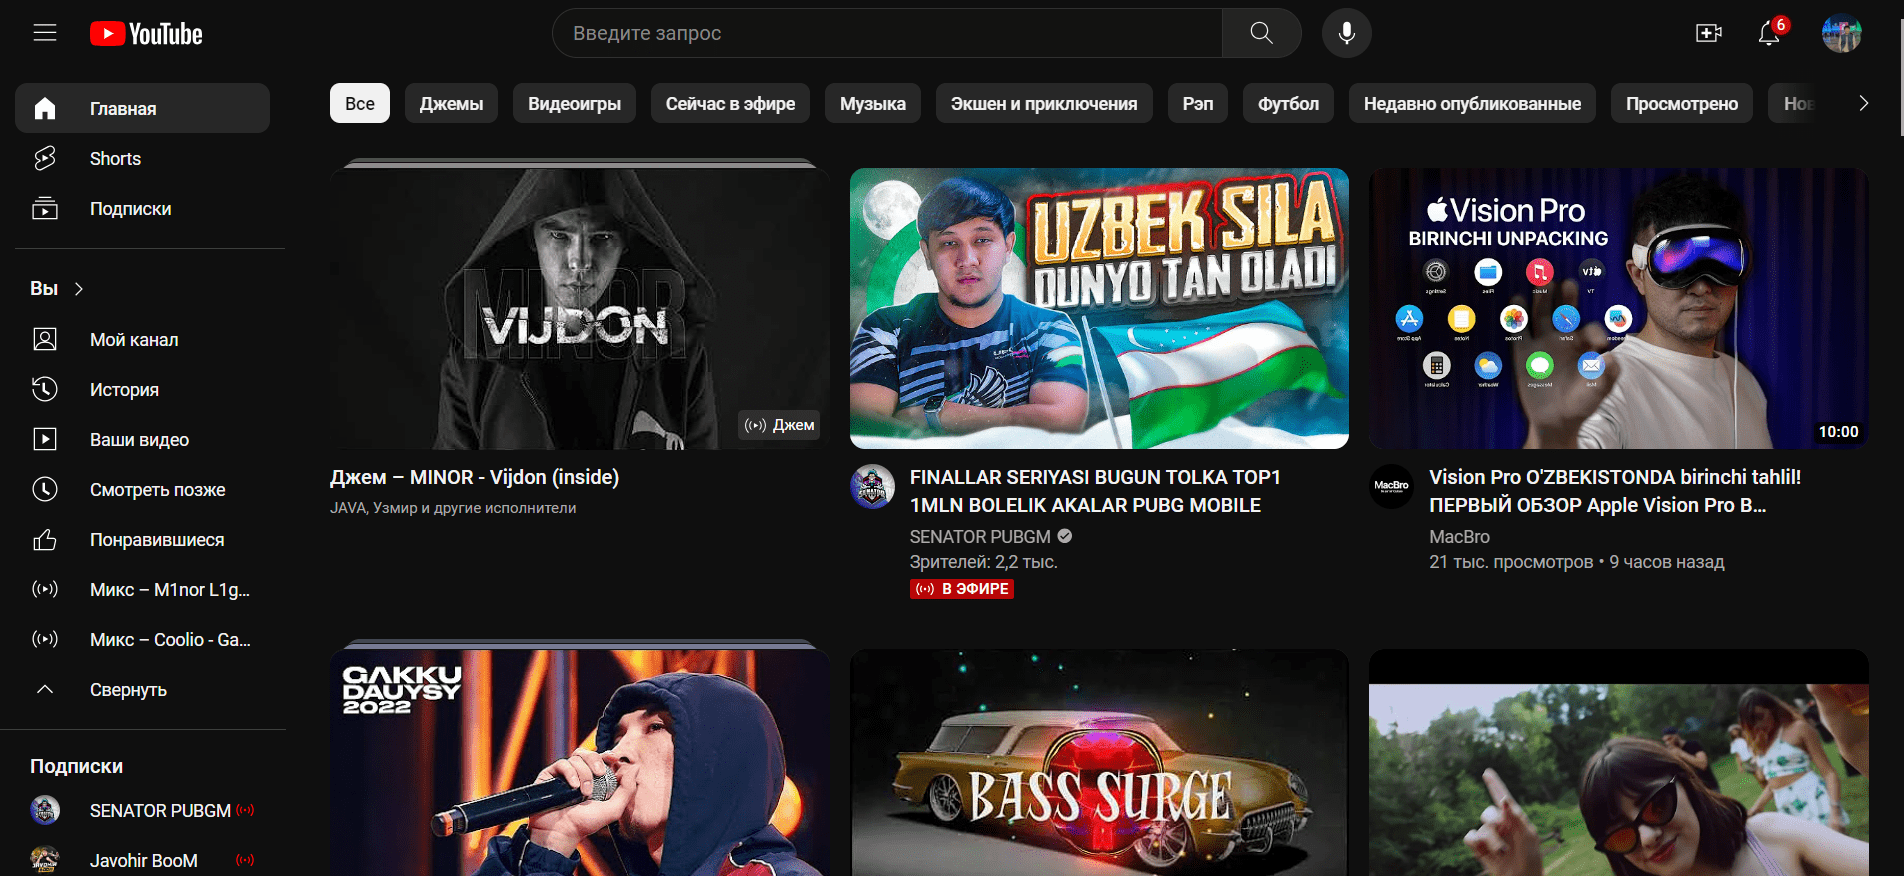The width and height of the screenshot is (1904, 876).
Task: Open the thumbnail with woman in sunglasses
Action: pos(1618,763)
